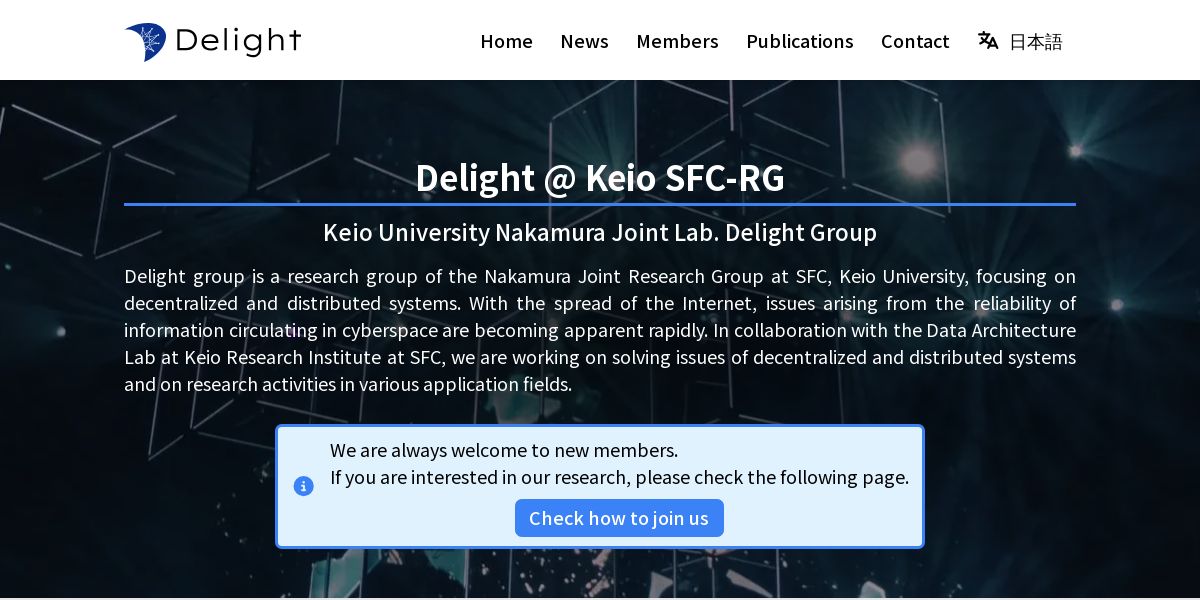Click the Delight group description paragraph
The height and width of the screenshot is (600, 1200).
click(600, 330)
